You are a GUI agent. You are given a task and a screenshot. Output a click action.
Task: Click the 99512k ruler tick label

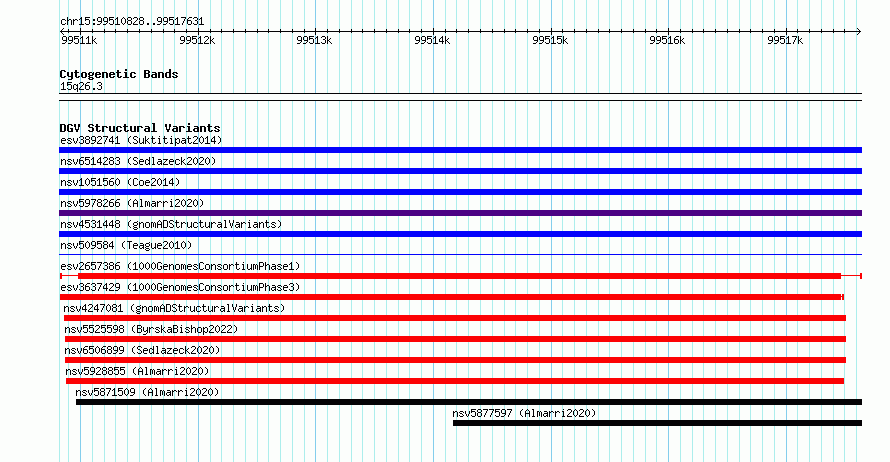[197, 40]
